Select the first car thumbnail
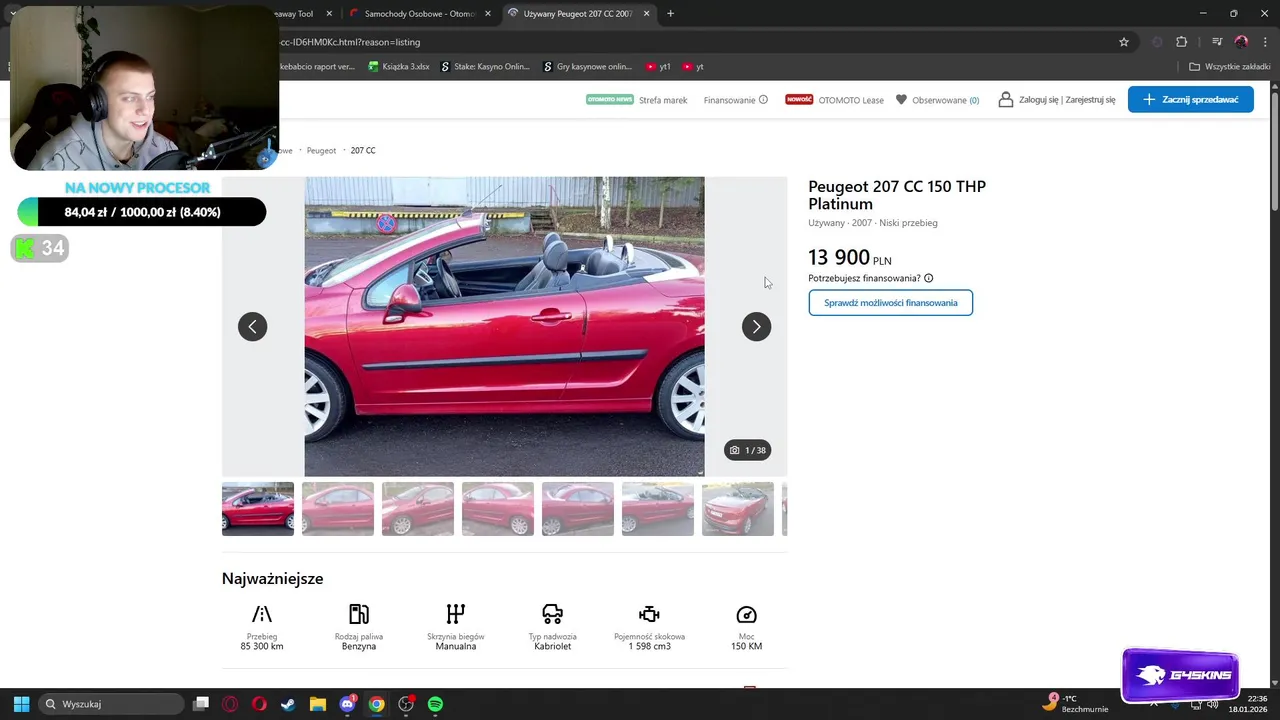This screenshot has width=1280, height=720. [258, 509]
